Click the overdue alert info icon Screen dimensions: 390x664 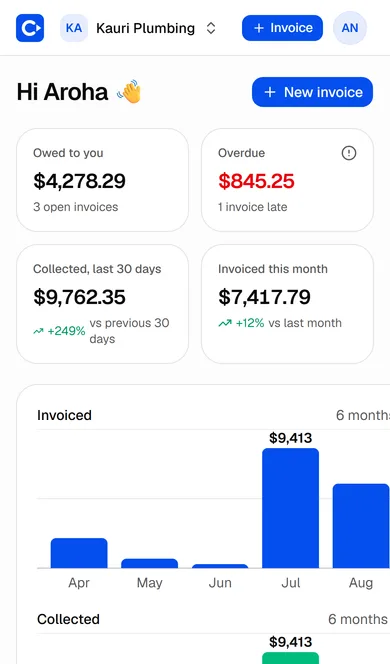pyautogui.click(x=349, y=153)
